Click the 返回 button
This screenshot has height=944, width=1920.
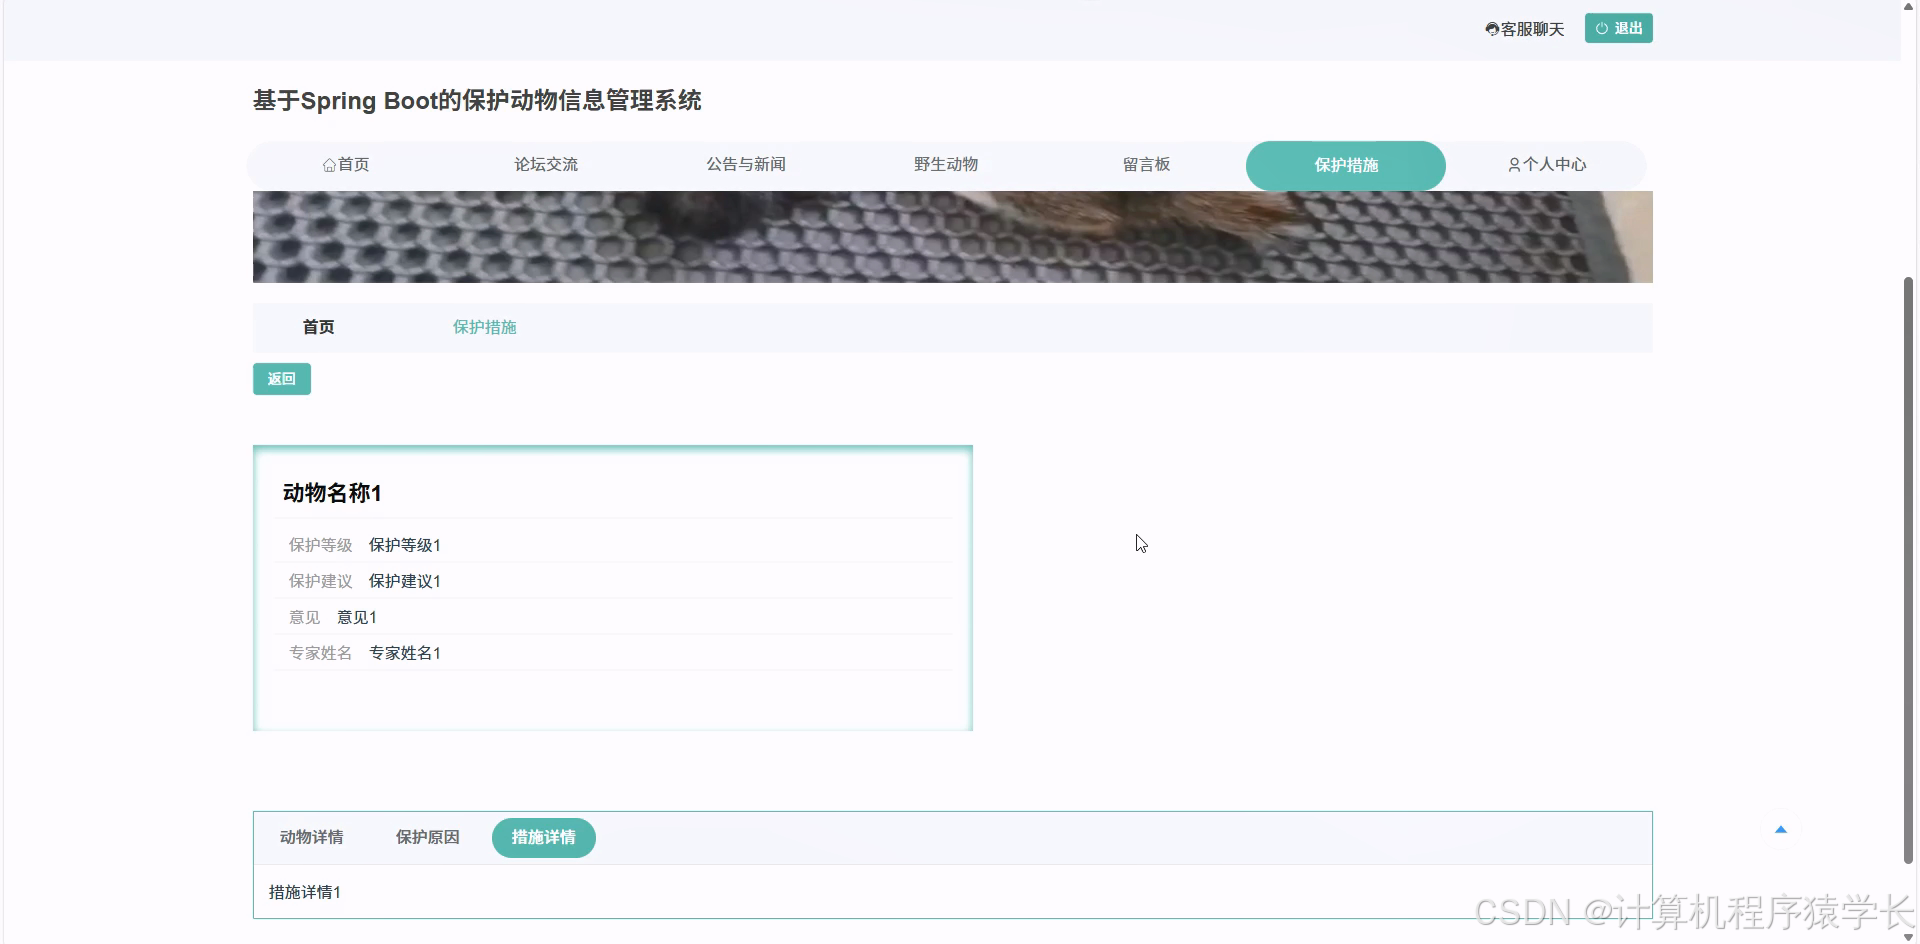[x=281, y=379]
